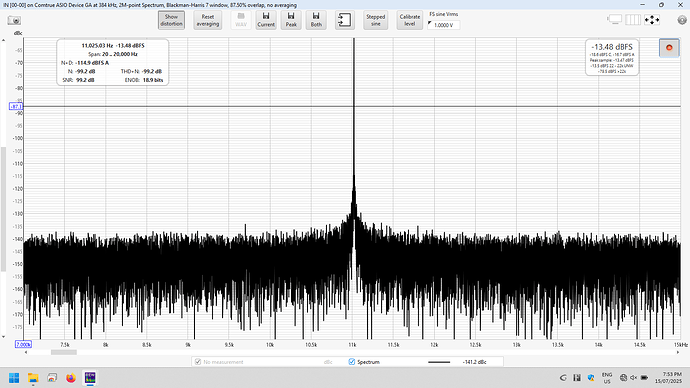Screen dimensions: 690x388
Task: Click the level readout -13.48 dBFS box
Action: (x=612, y=58)
